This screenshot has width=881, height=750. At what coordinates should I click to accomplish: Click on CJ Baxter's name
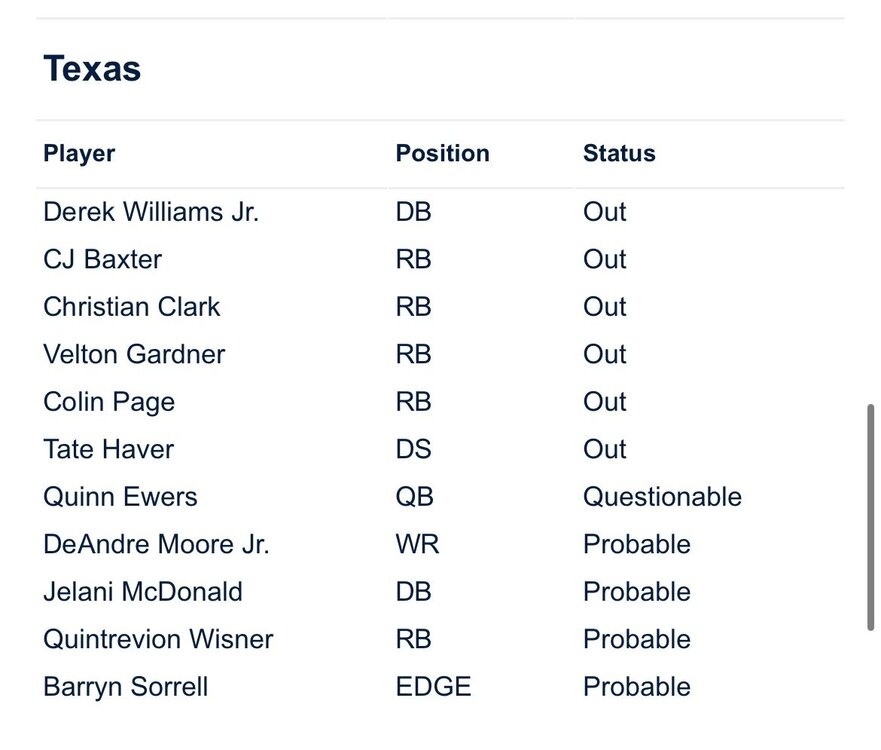102,260
